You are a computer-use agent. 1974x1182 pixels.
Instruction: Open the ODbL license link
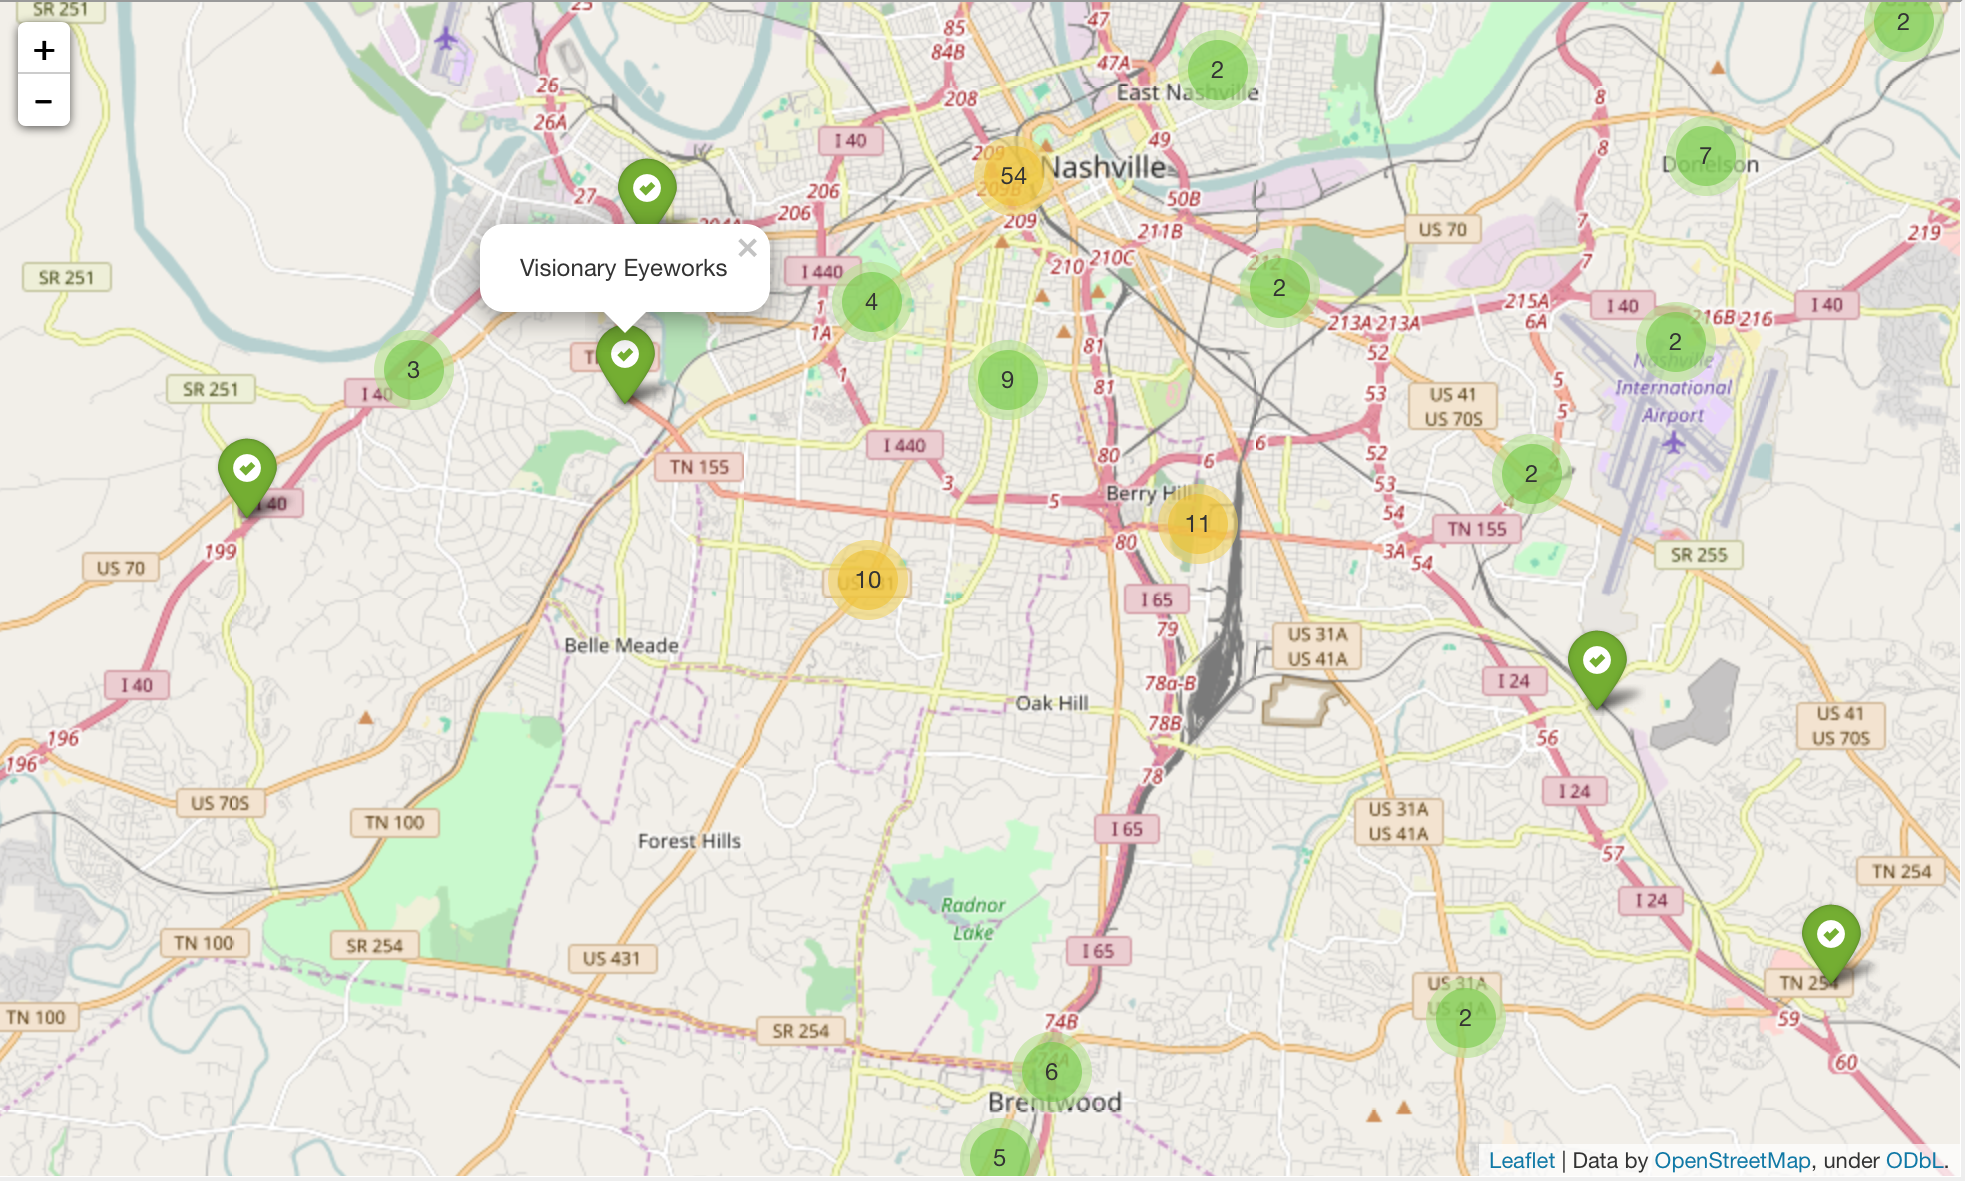click(1914, 1160)
